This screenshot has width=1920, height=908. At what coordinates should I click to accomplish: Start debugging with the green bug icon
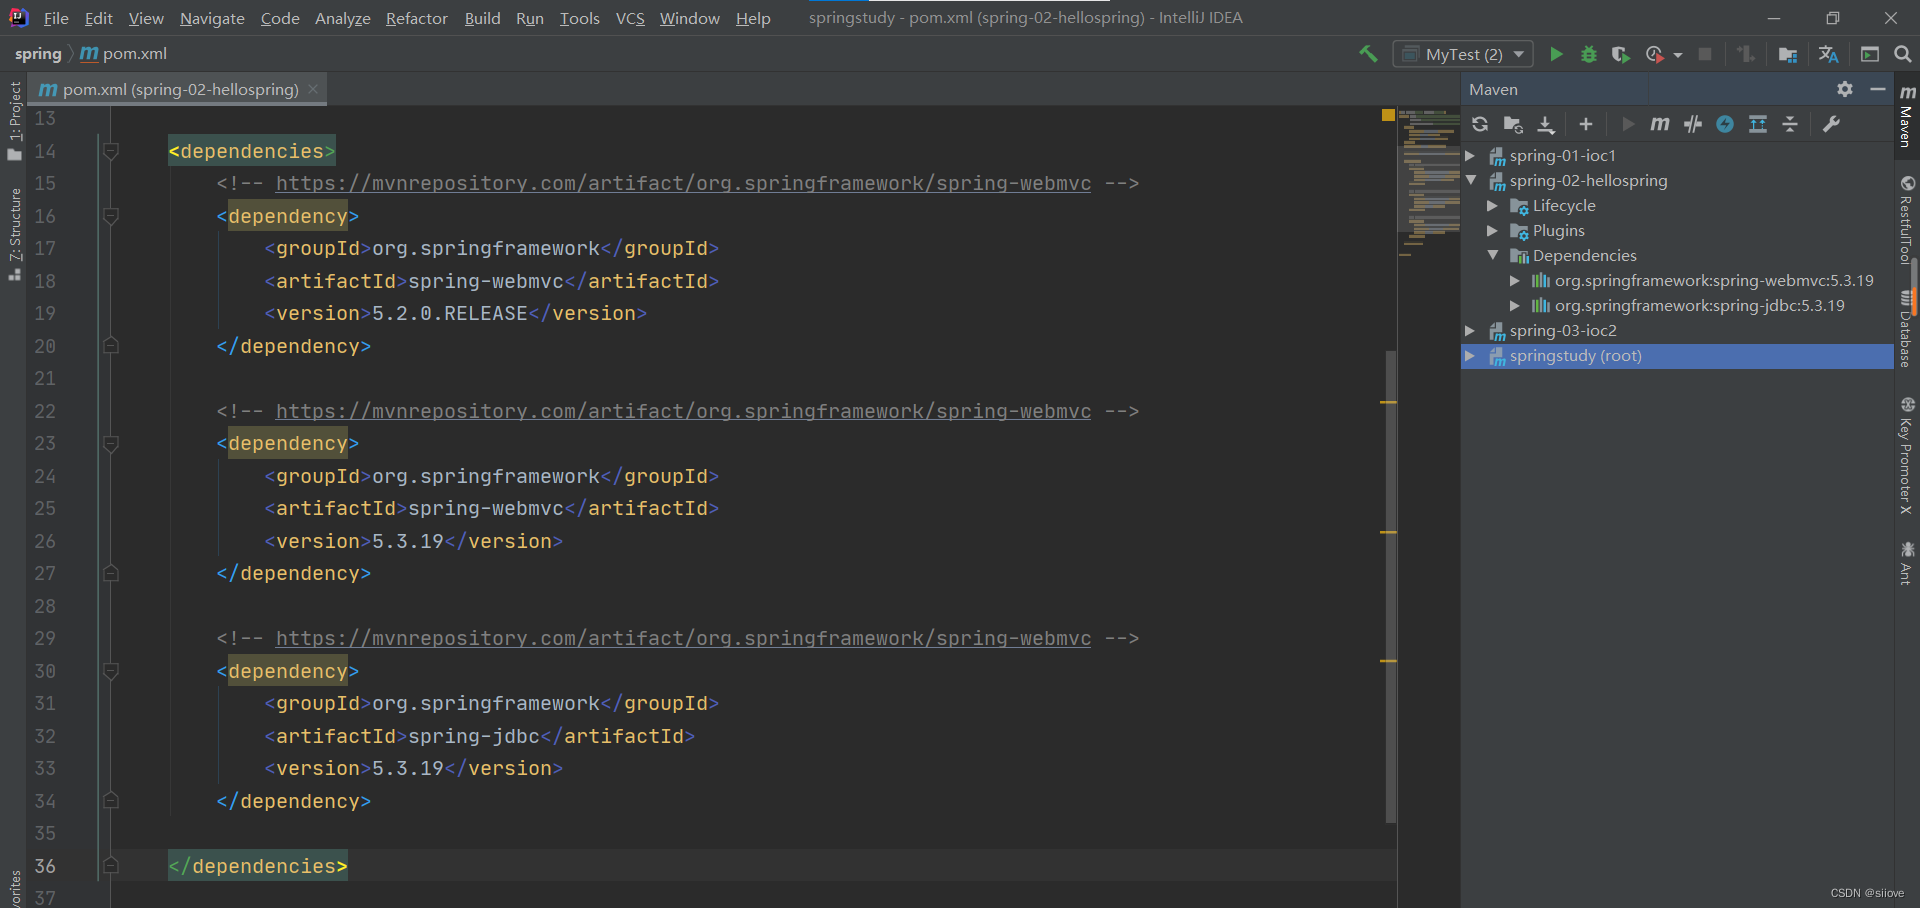click(x=1588, y=54)
